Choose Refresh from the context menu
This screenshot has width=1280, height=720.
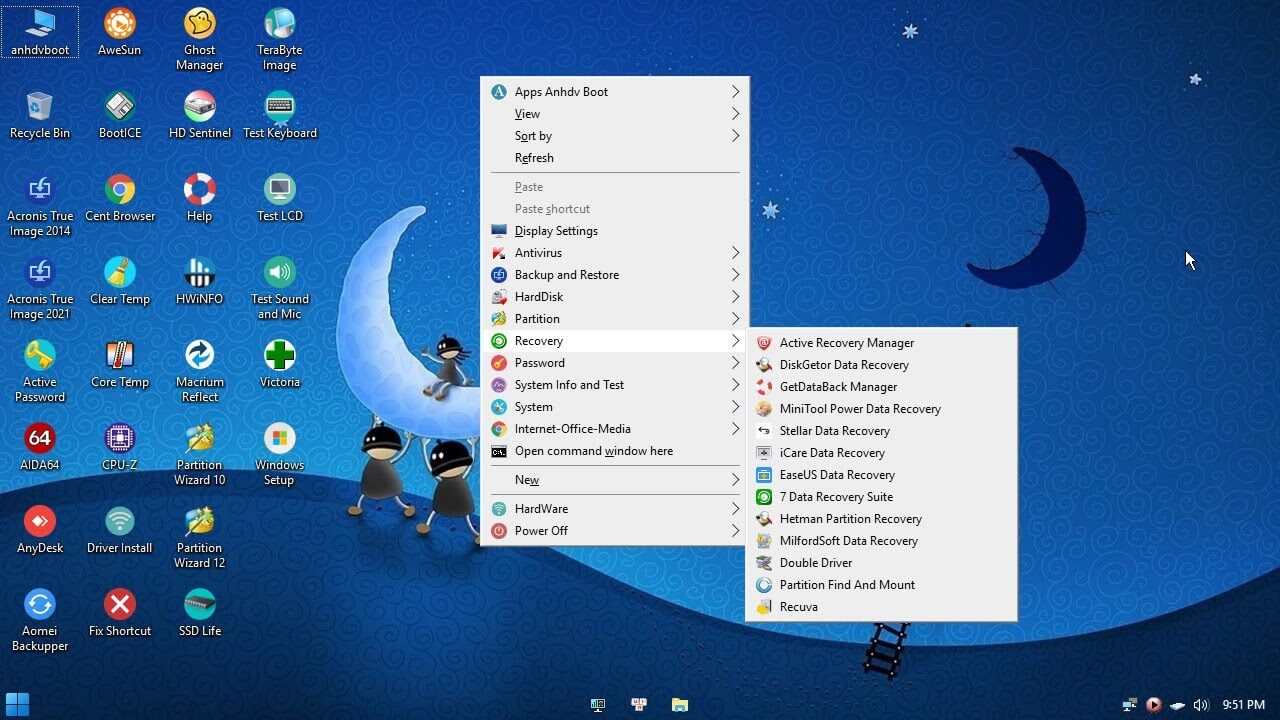click(615, 158)
